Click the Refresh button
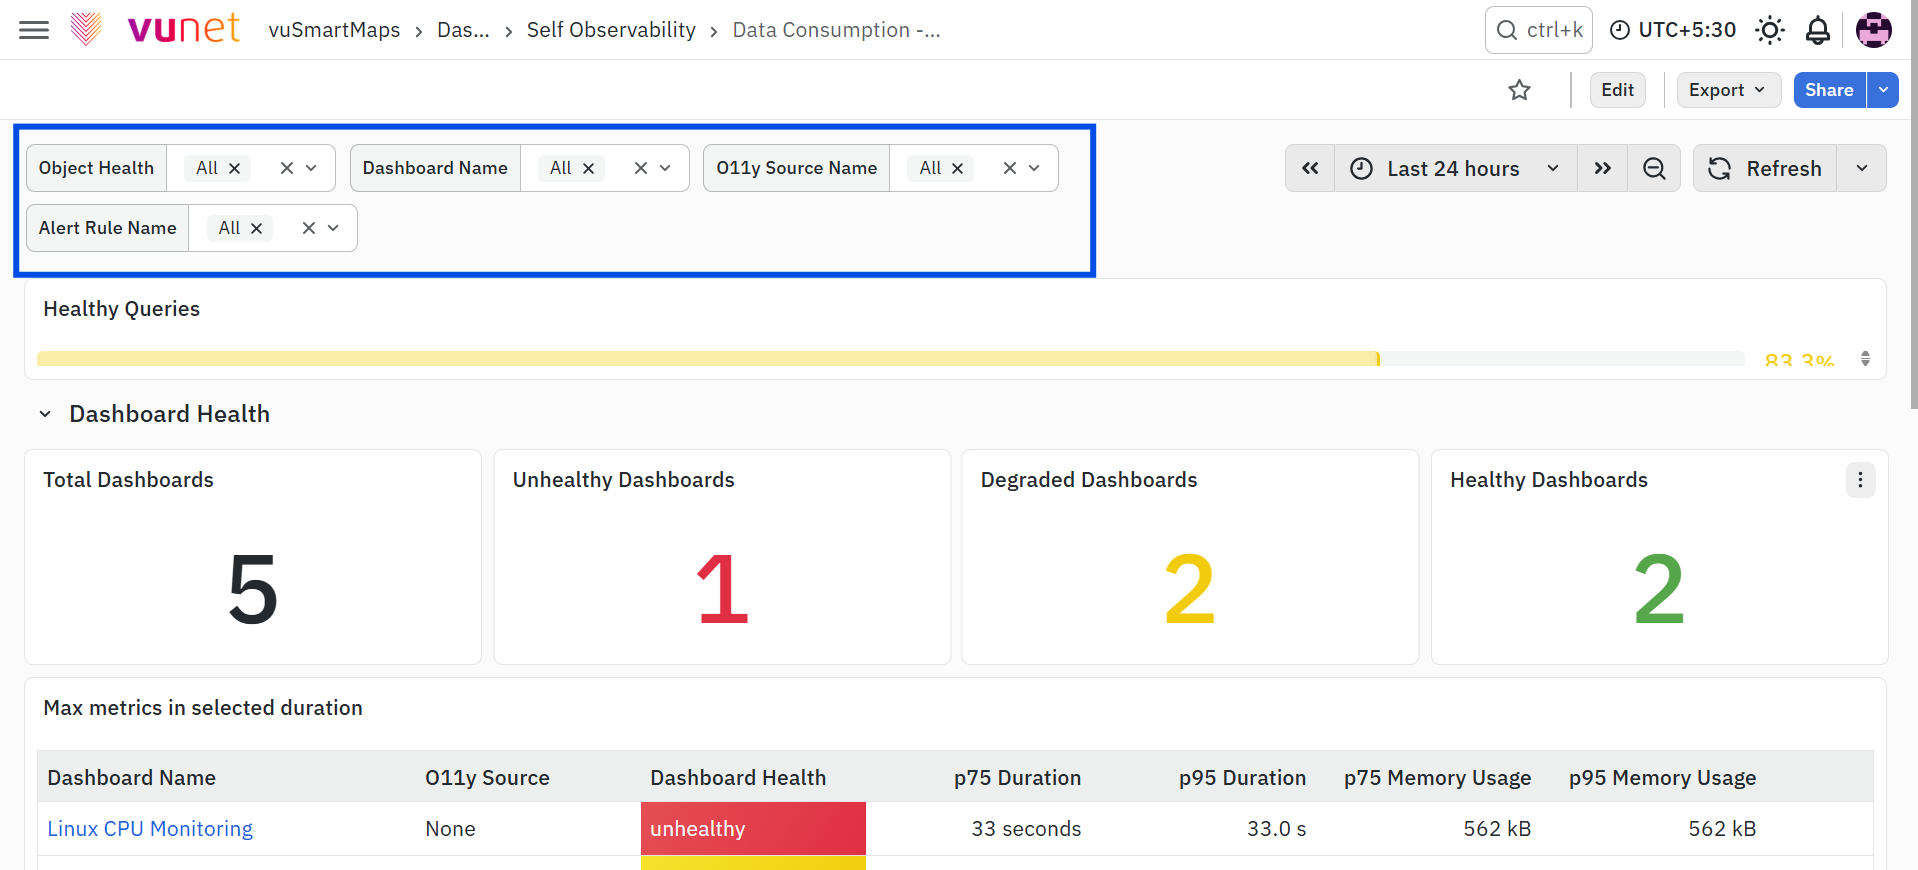 tap(1765, 168)
